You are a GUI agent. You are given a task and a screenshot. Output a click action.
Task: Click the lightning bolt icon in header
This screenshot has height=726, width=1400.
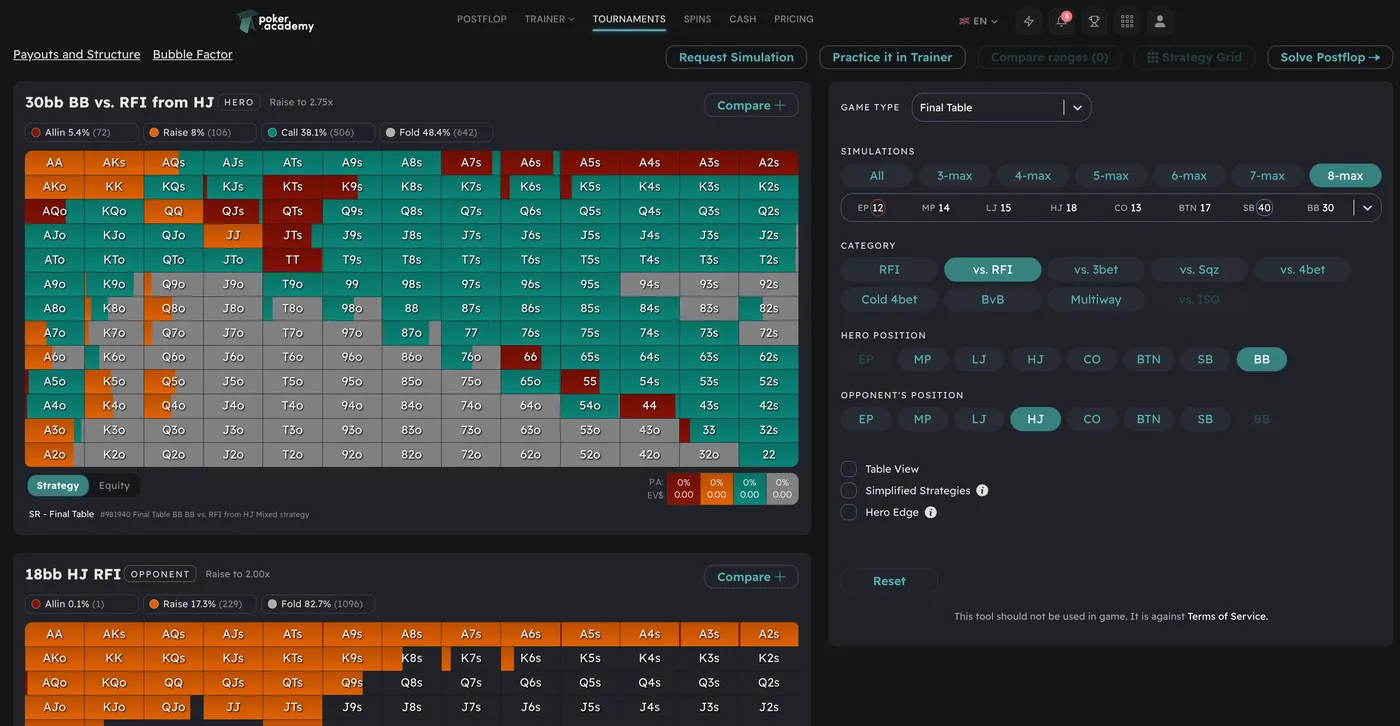pyautogui.click(x=1028, y=21)
